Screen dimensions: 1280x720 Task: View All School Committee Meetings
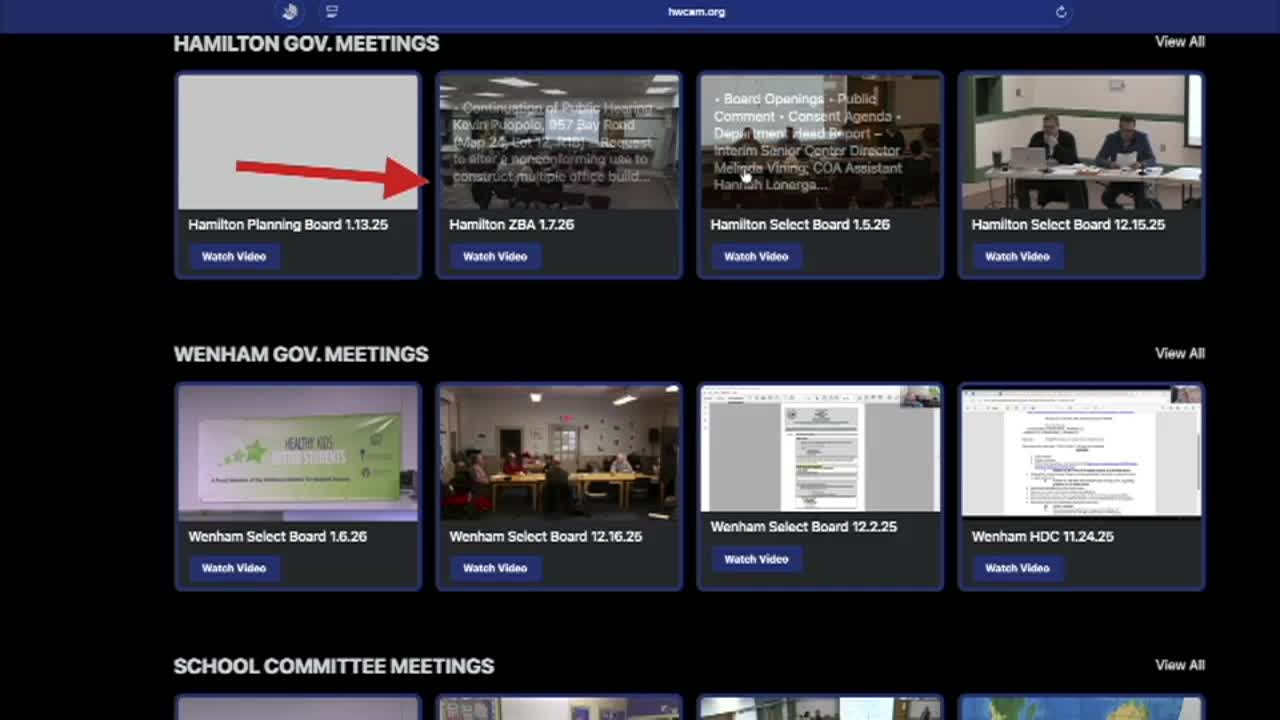[x=1179, y=665]
